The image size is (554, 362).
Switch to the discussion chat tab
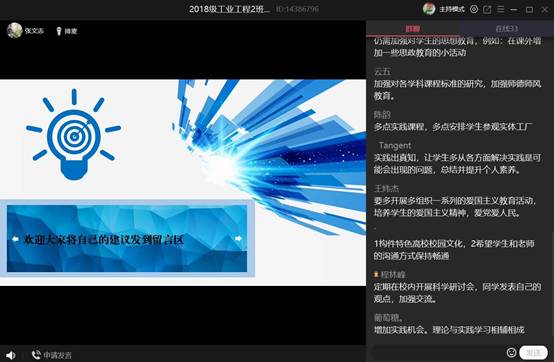pyautogui.click(x=412, y=29)
